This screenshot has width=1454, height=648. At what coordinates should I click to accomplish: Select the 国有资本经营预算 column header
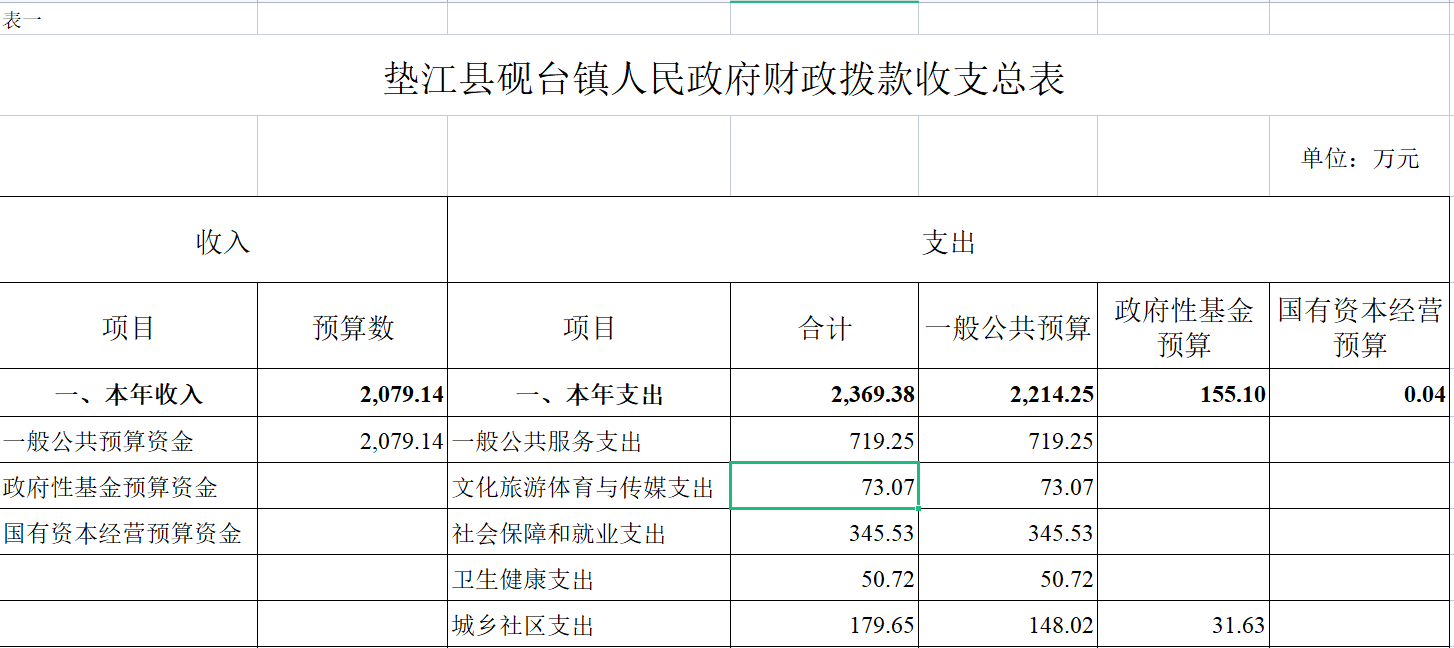click(x=1360, y=327)
